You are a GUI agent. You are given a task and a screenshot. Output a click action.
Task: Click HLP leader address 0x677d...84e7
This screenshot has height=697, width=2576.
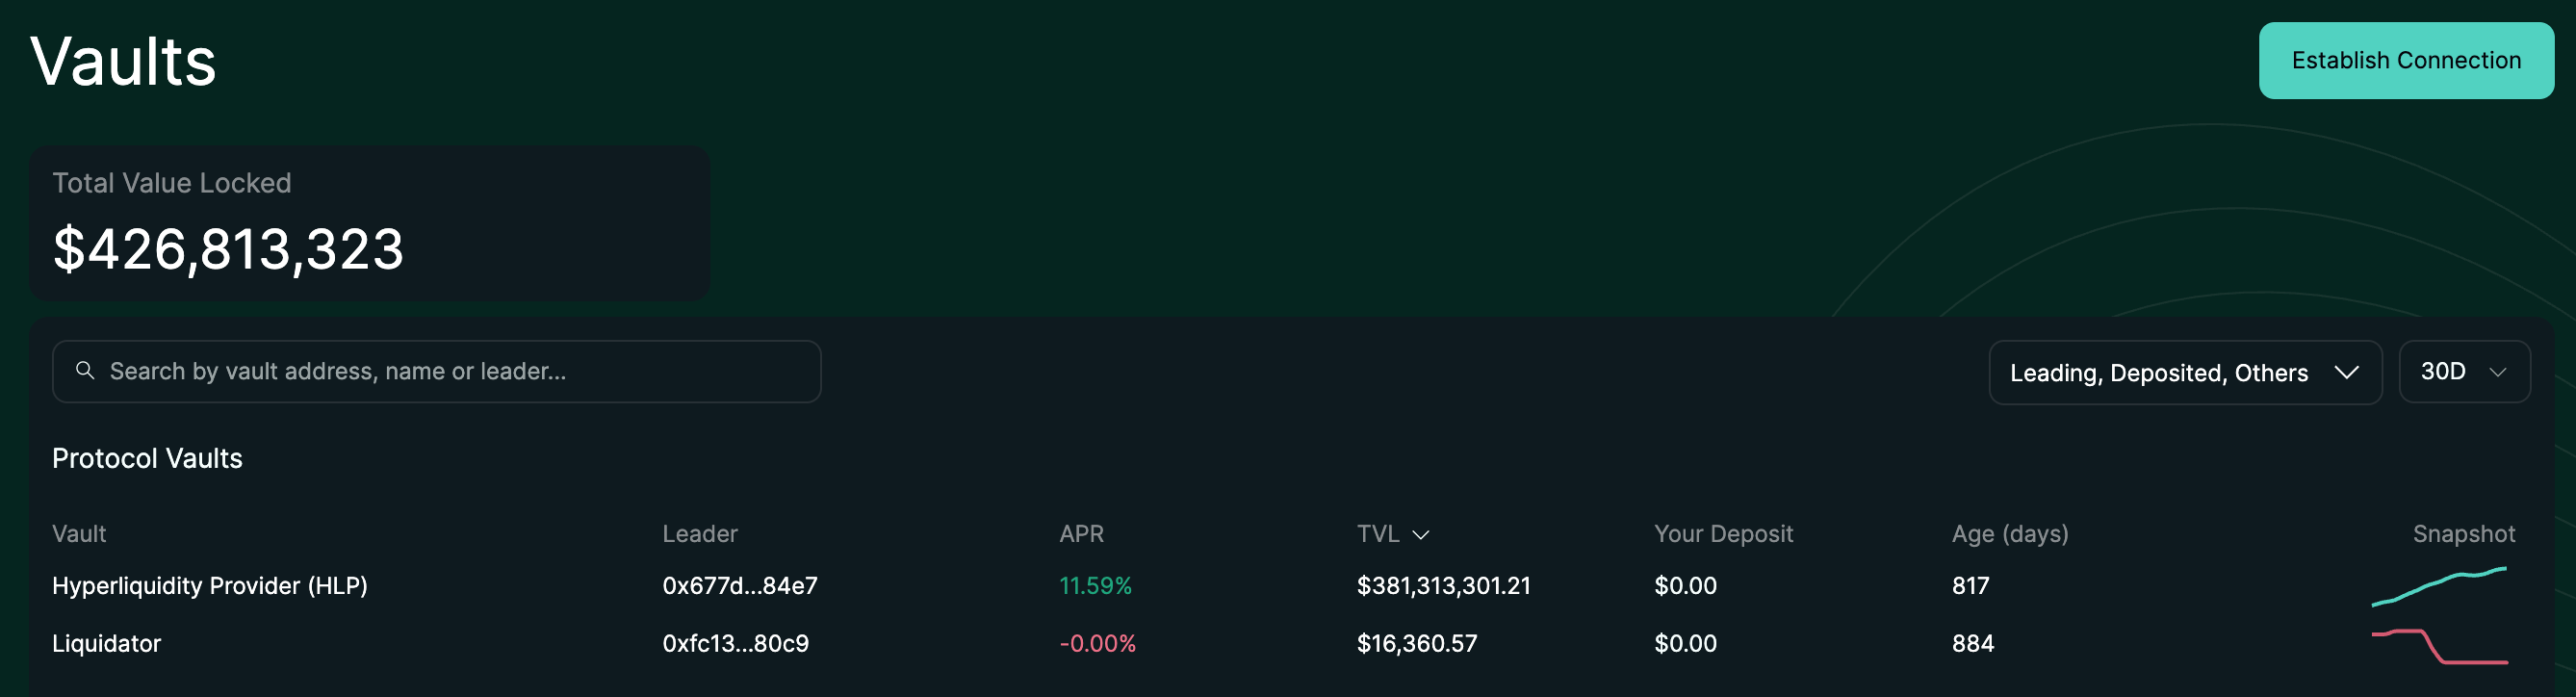739,586
